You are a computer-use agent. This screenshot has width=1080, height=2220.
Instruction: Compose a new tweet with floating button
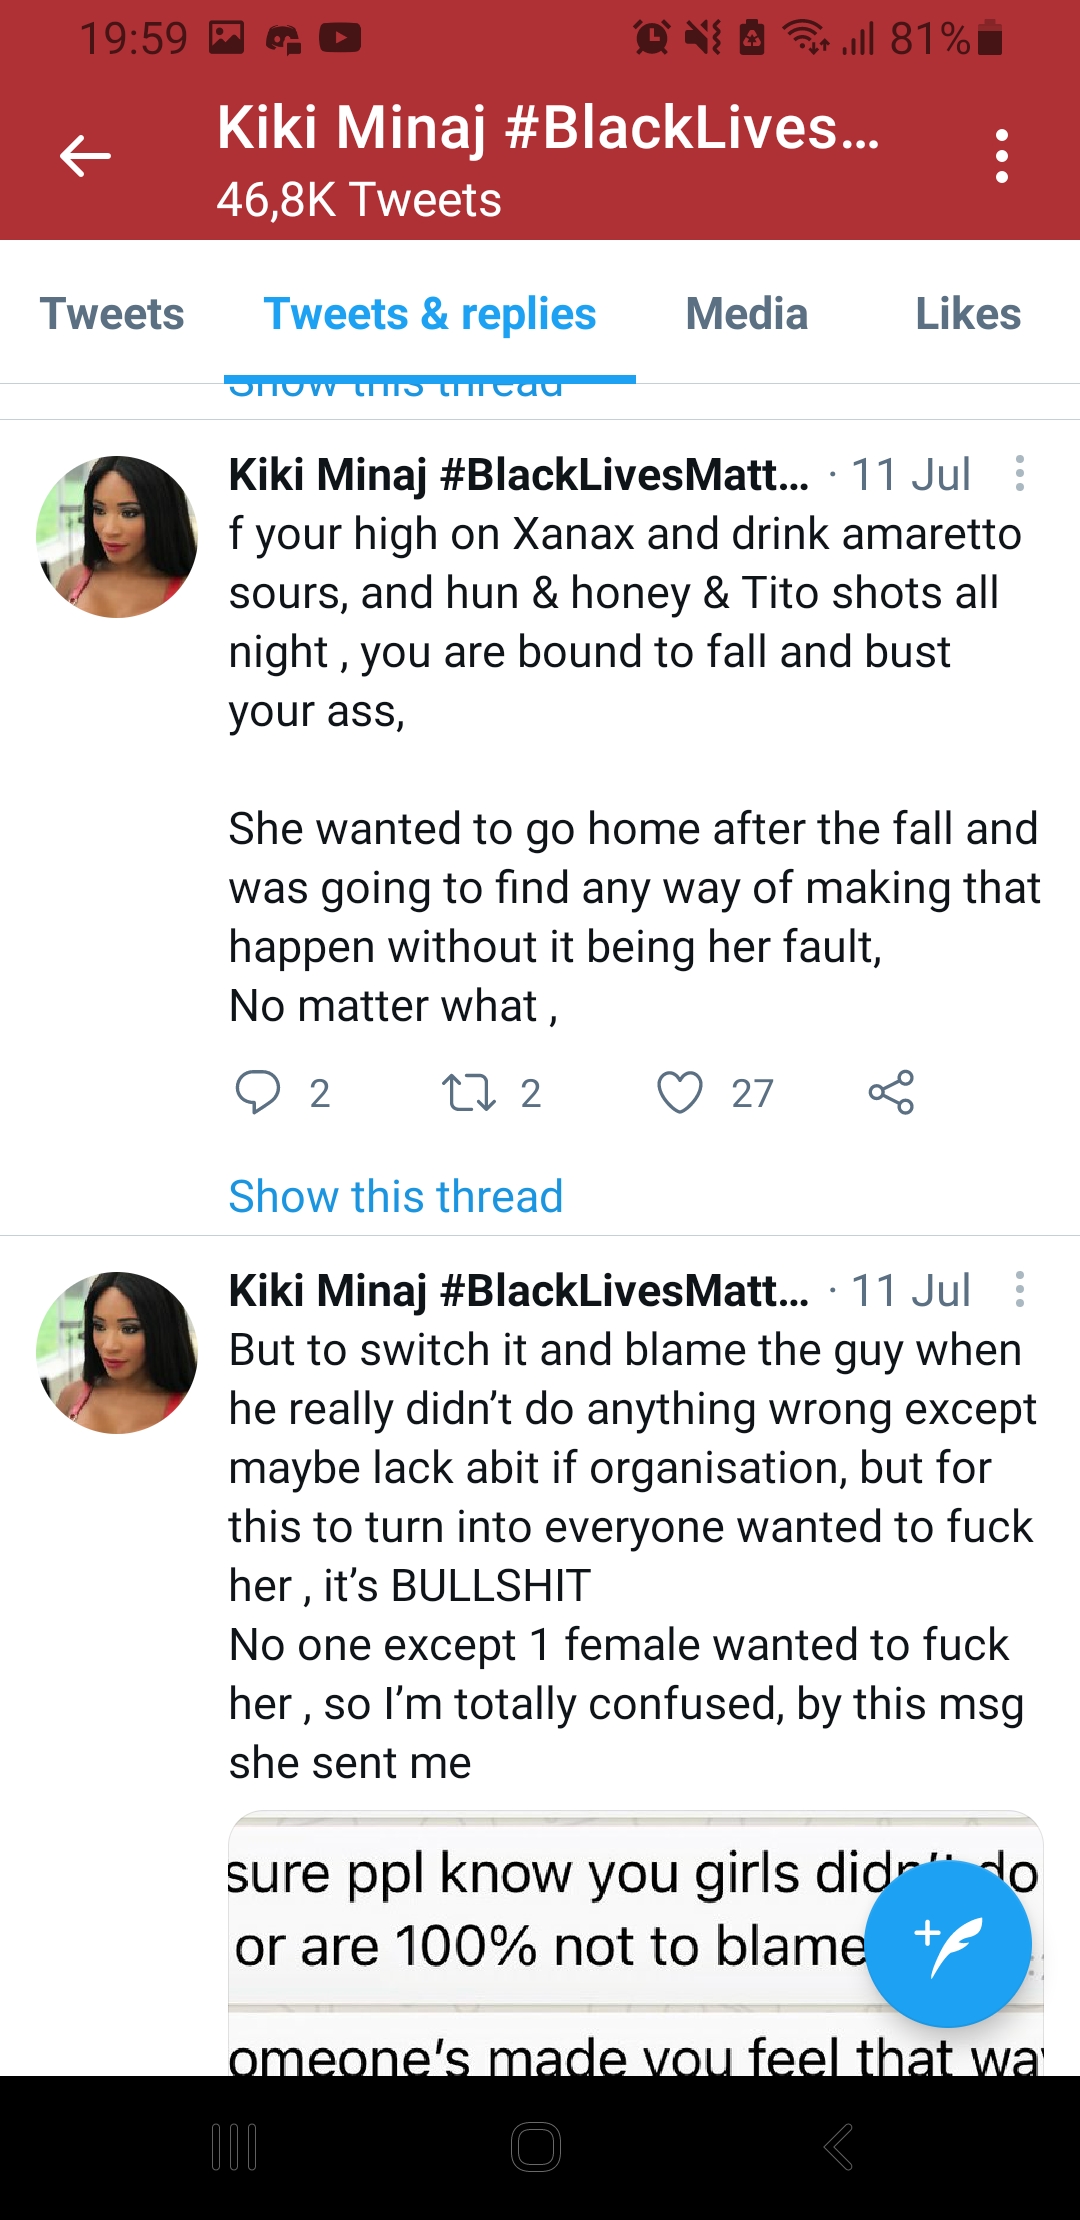pos(947,1944)
